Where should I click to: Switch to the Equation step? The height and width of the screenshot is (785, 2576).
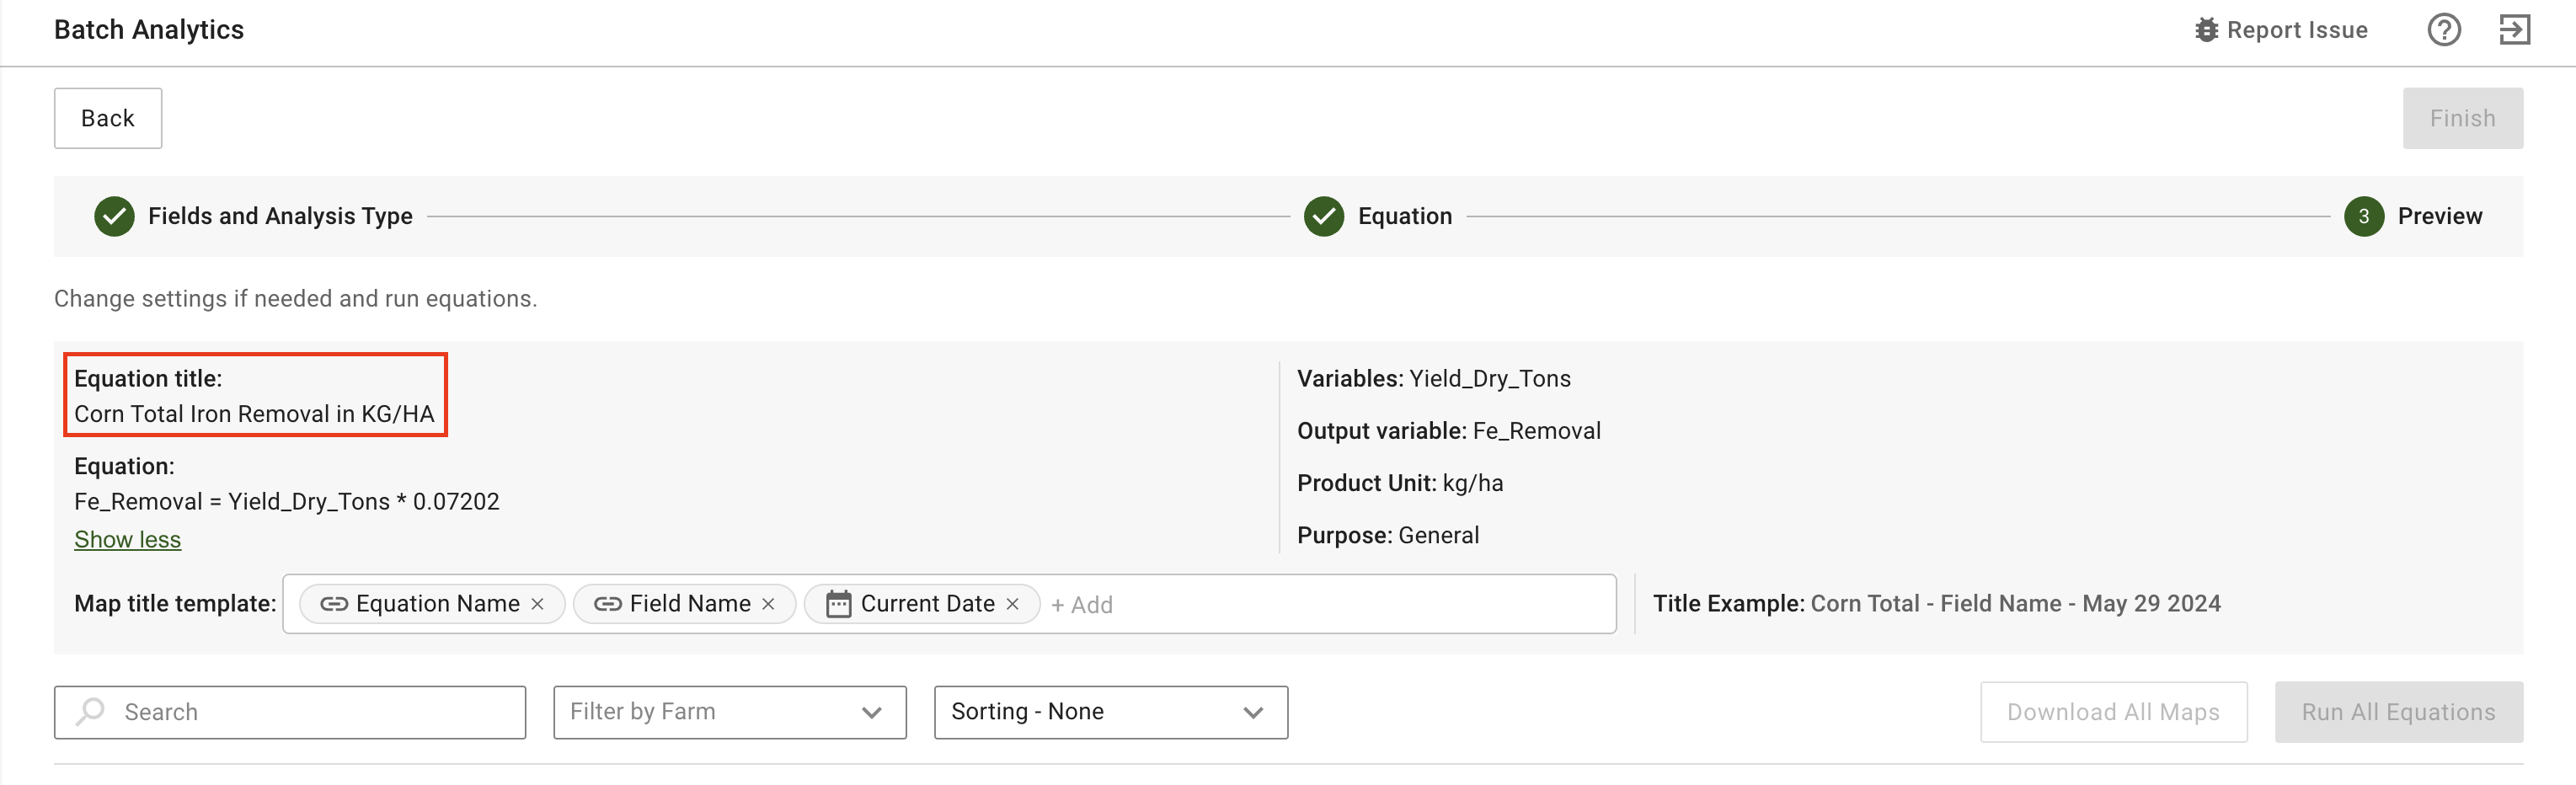tap(1404, 216)
